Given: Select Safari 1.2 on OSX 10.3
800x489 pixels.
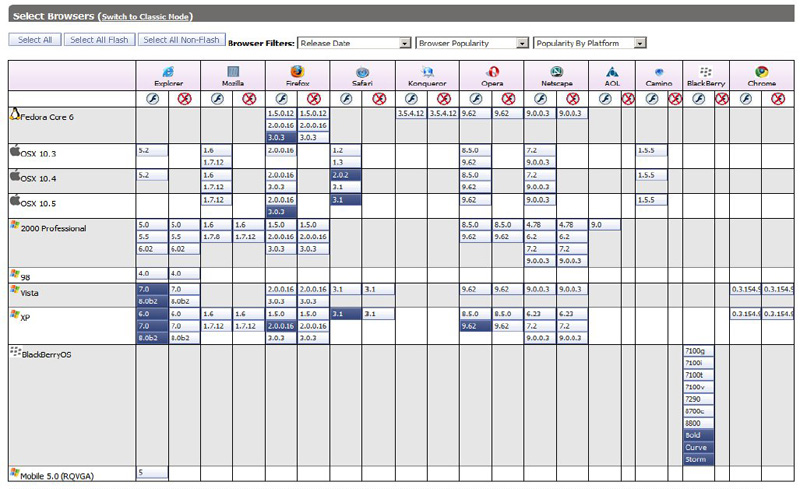Looking at the screenshot, I should [x=346, y=151].
